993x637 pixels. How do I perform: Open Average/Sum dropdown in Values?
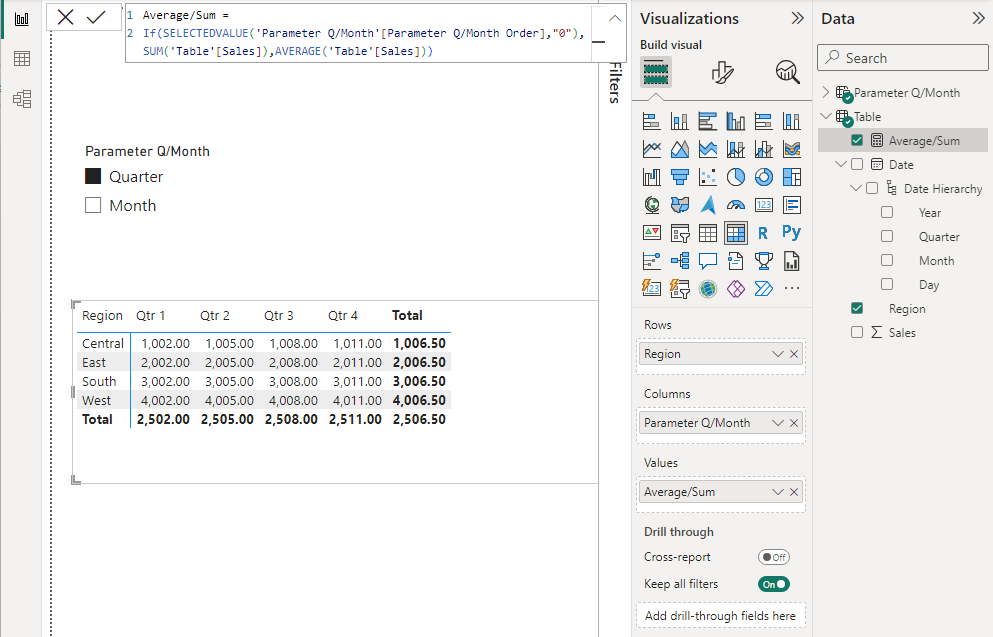pos(778,492)
